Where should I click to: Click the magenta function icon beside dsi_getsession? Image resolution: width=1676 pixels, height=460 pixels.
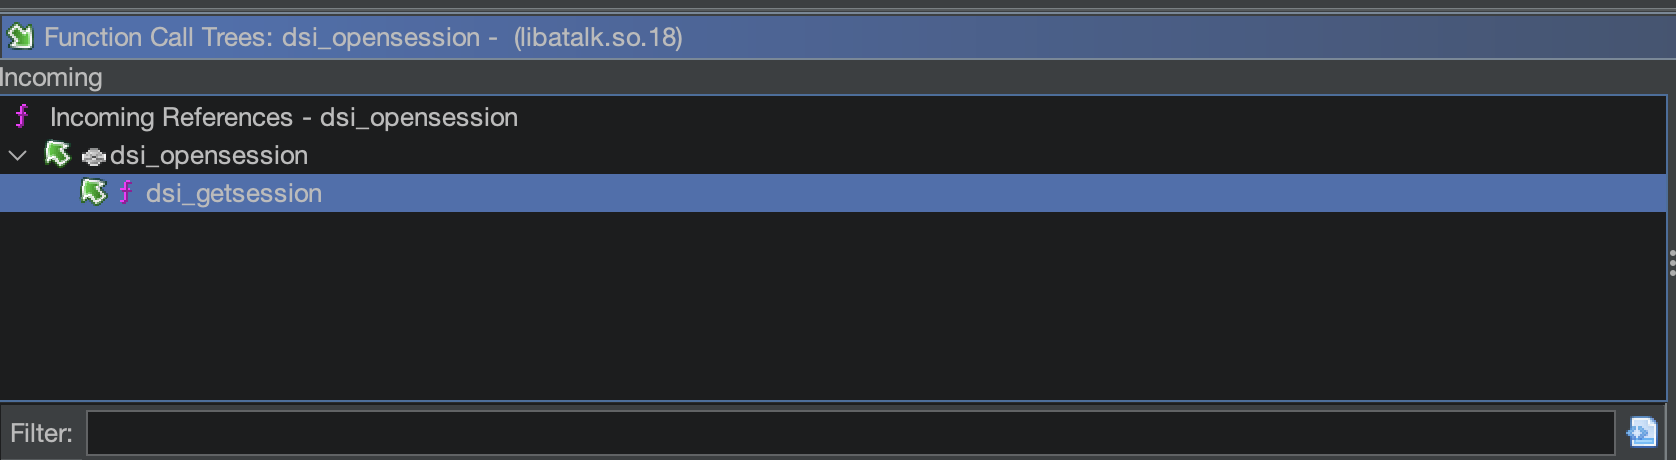[126, 192]
